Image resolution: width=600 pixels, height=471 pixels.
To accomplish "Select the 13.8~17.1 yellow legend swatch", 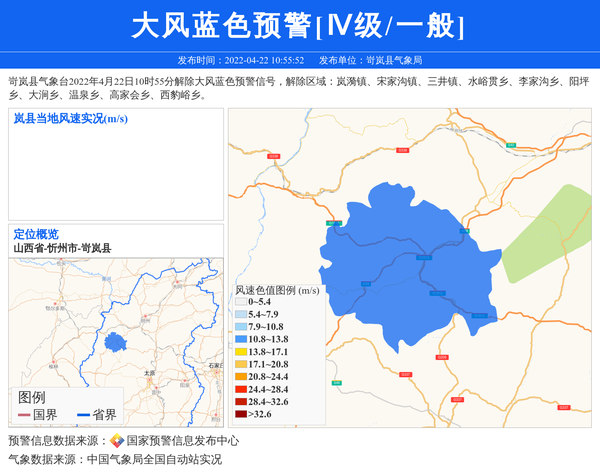I will (x=240, y=352).
